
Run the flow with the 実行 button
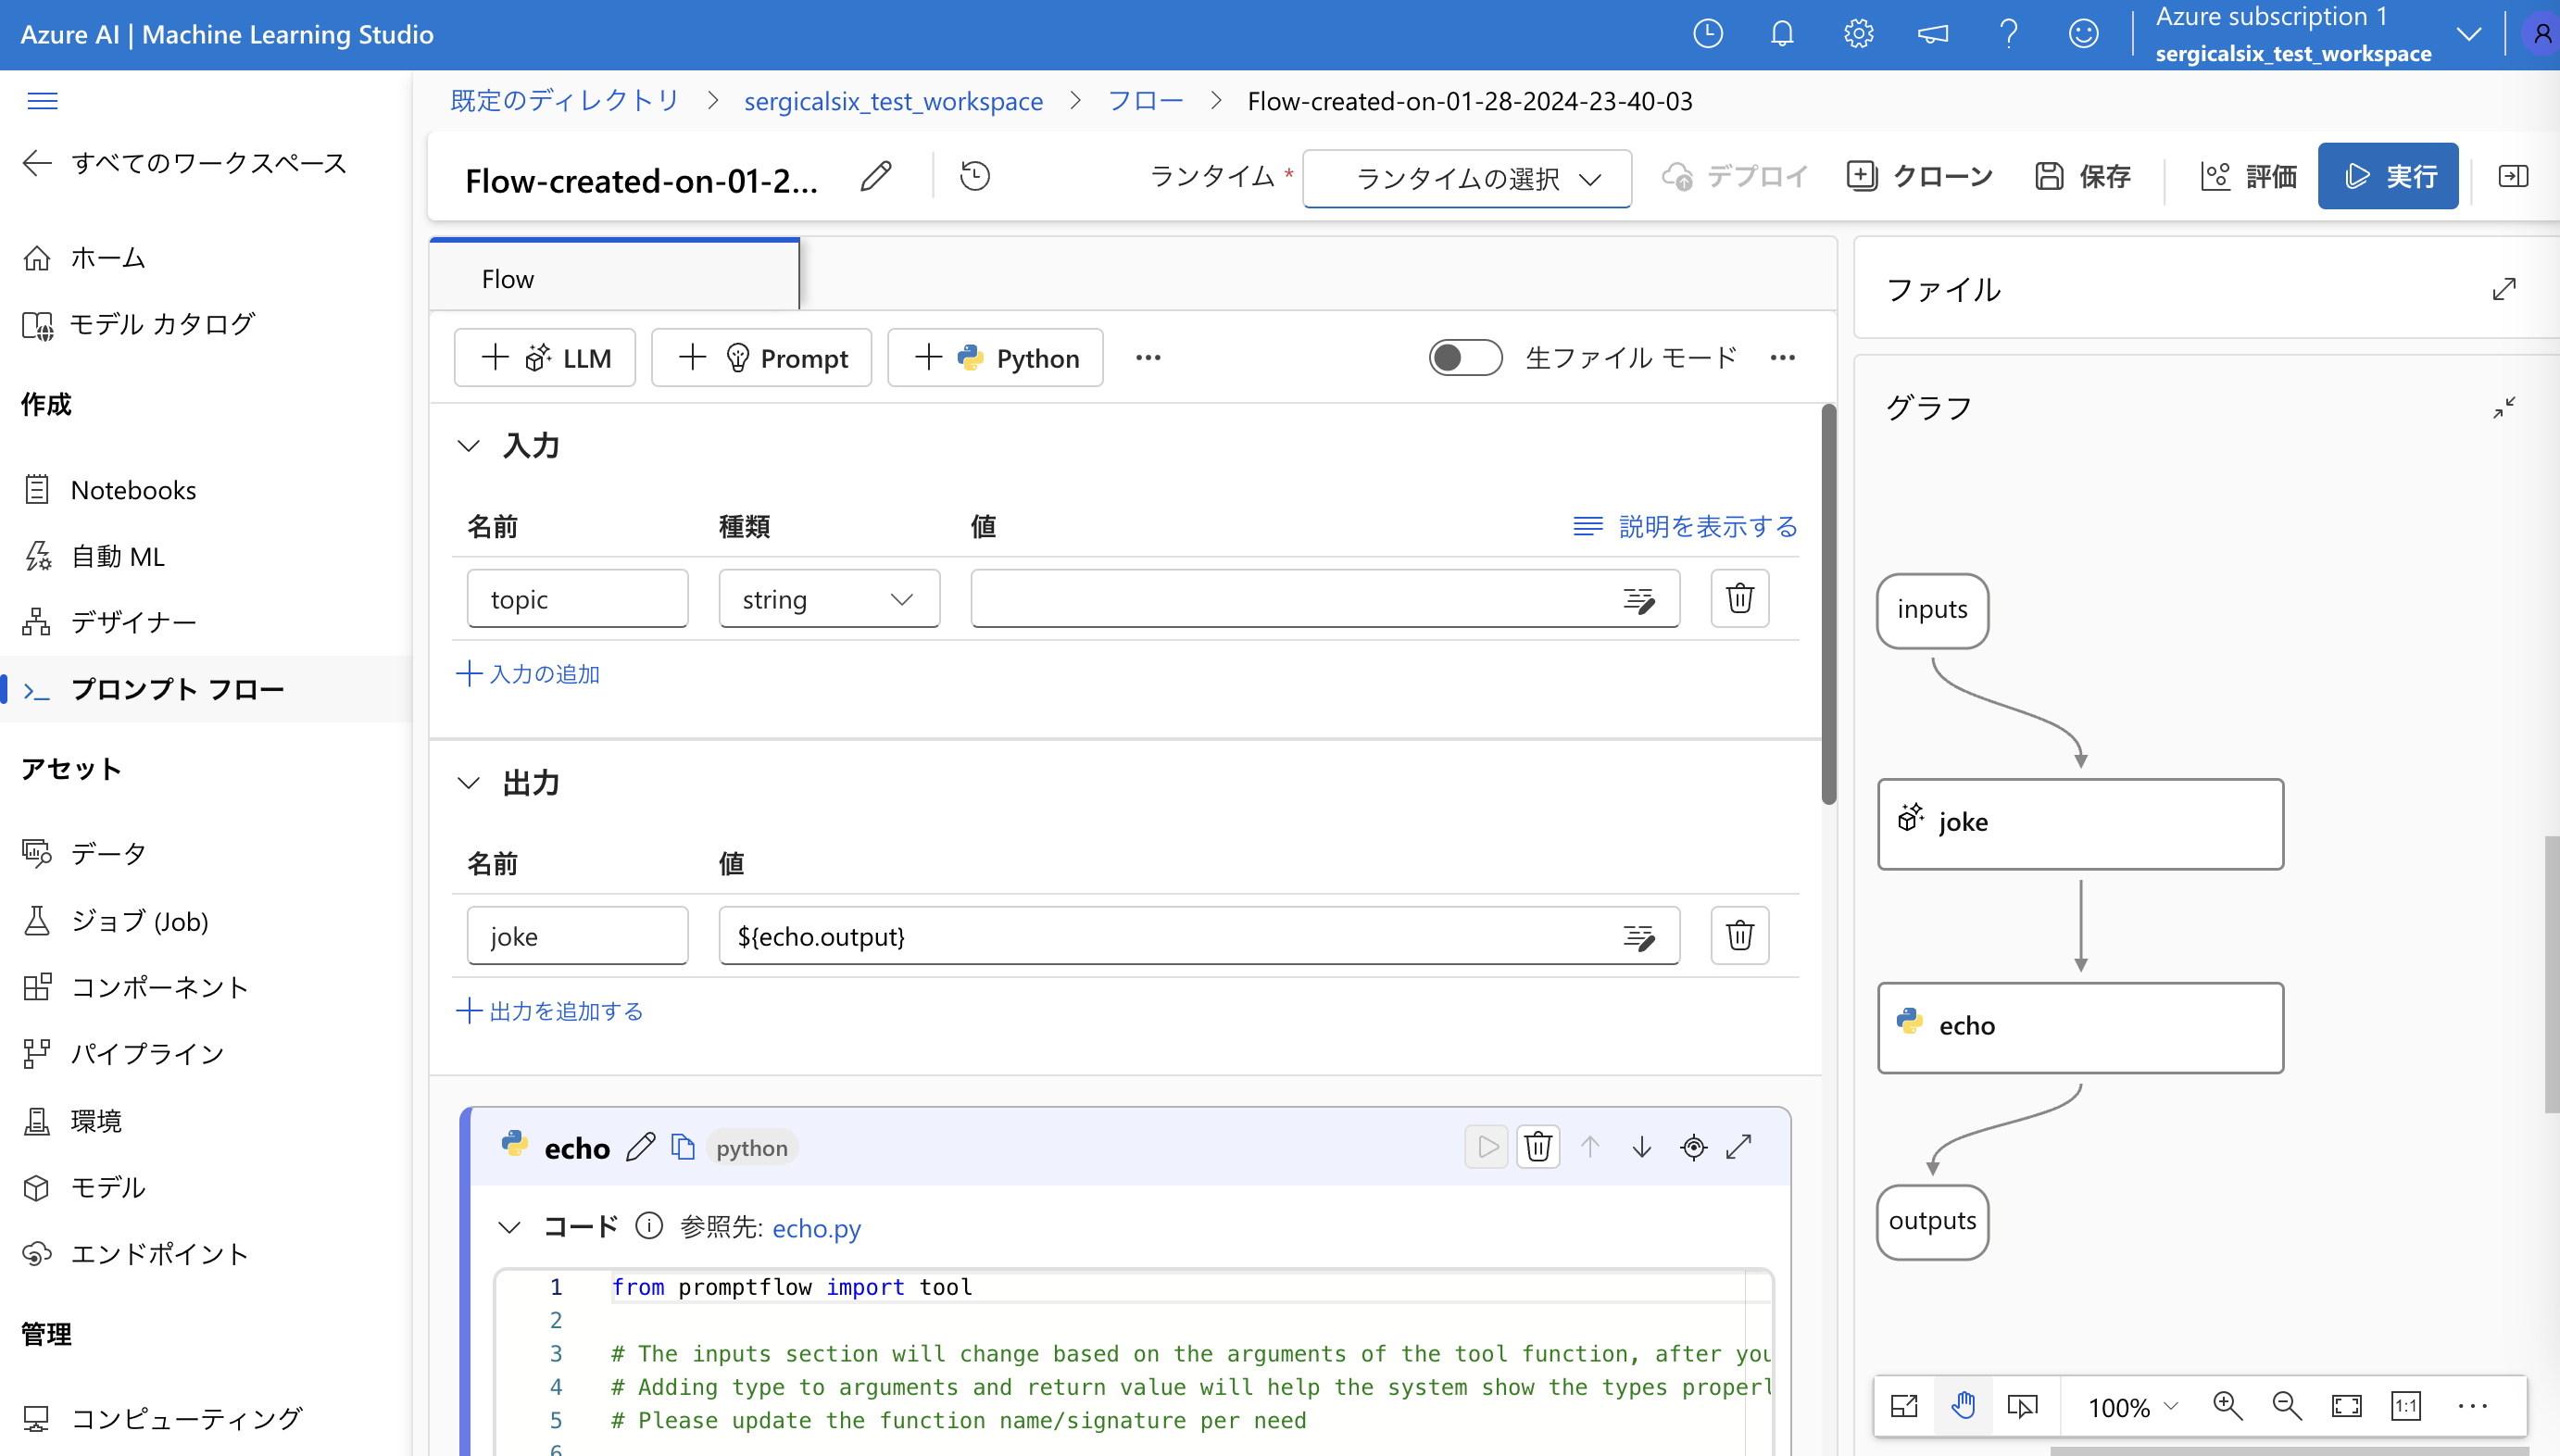(x=2387, y=175)
